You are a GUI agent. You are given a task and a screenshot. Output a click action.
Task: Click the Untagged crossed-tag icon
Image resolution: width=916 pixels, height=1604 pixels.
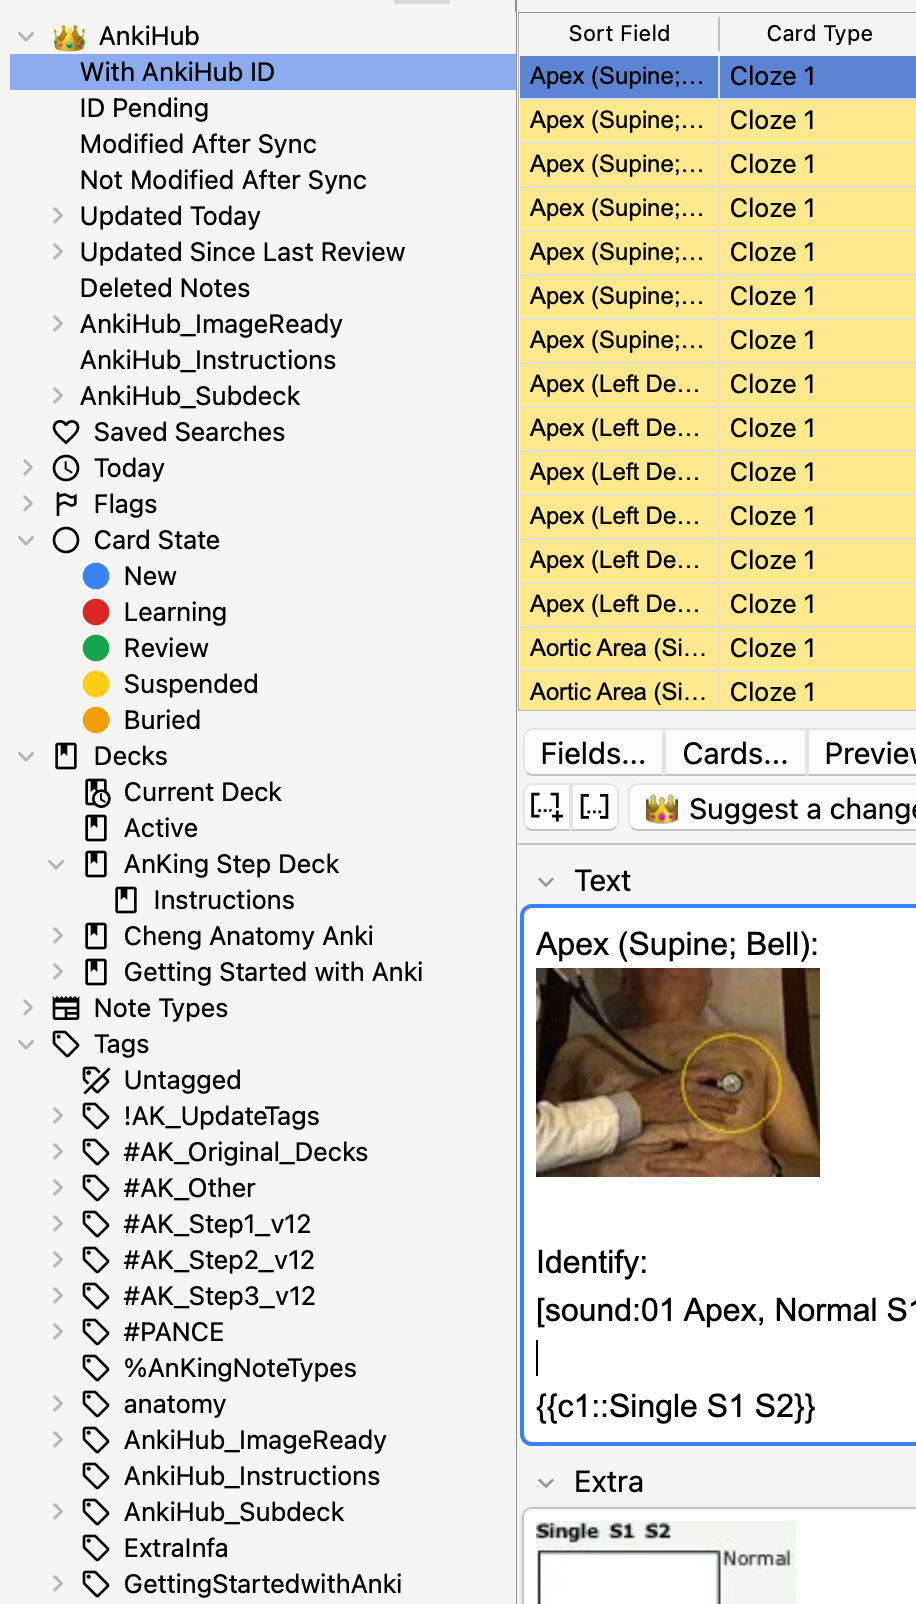click(96, 1080)
